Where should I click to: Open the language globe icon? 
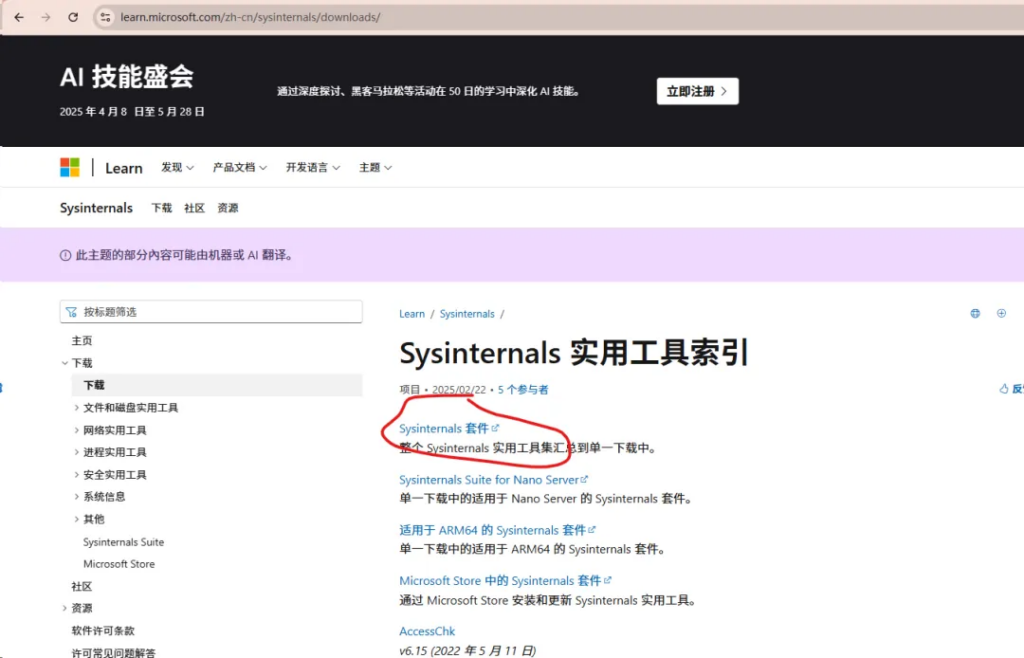click(x=975, y=313)
